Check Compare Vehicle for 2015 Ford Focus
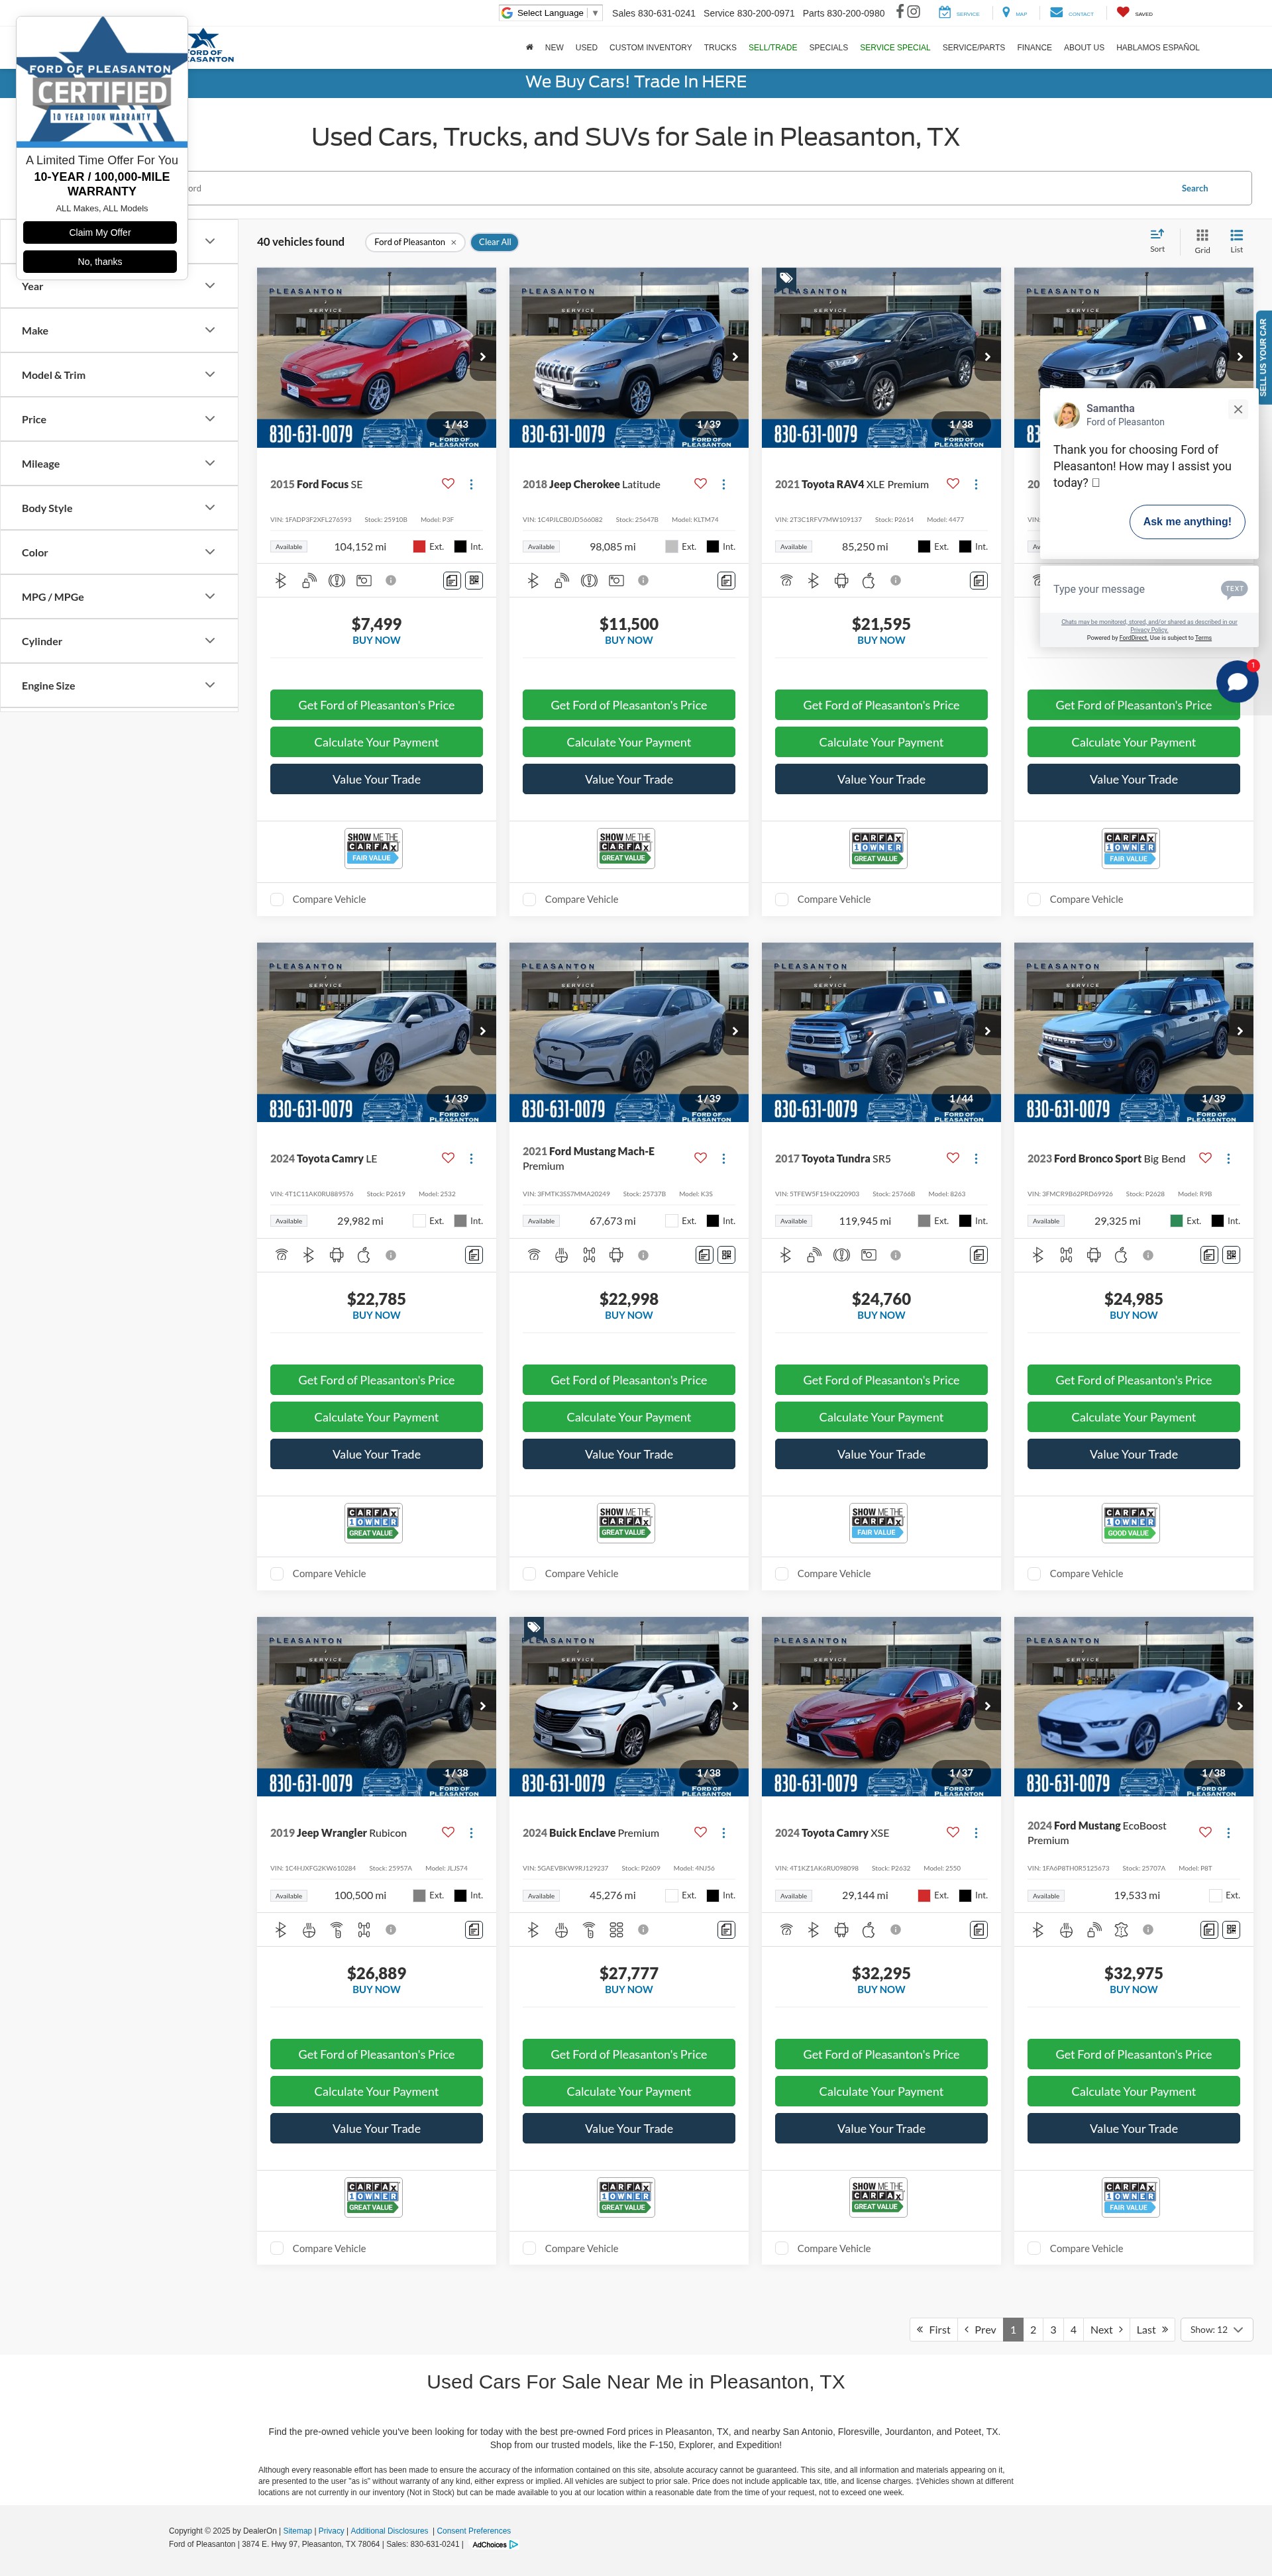1272x2576 pixels. click(277, 899)
